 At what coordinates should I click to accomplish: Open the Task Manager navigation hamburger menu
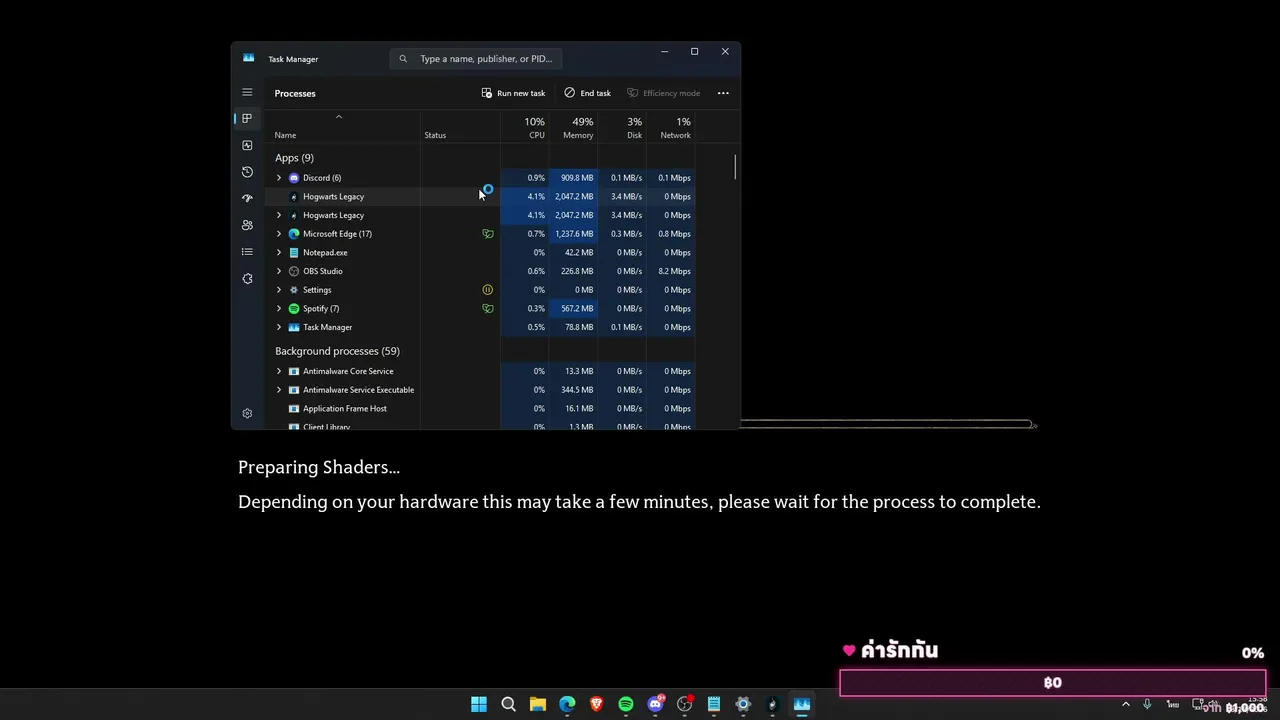point(247,92)
